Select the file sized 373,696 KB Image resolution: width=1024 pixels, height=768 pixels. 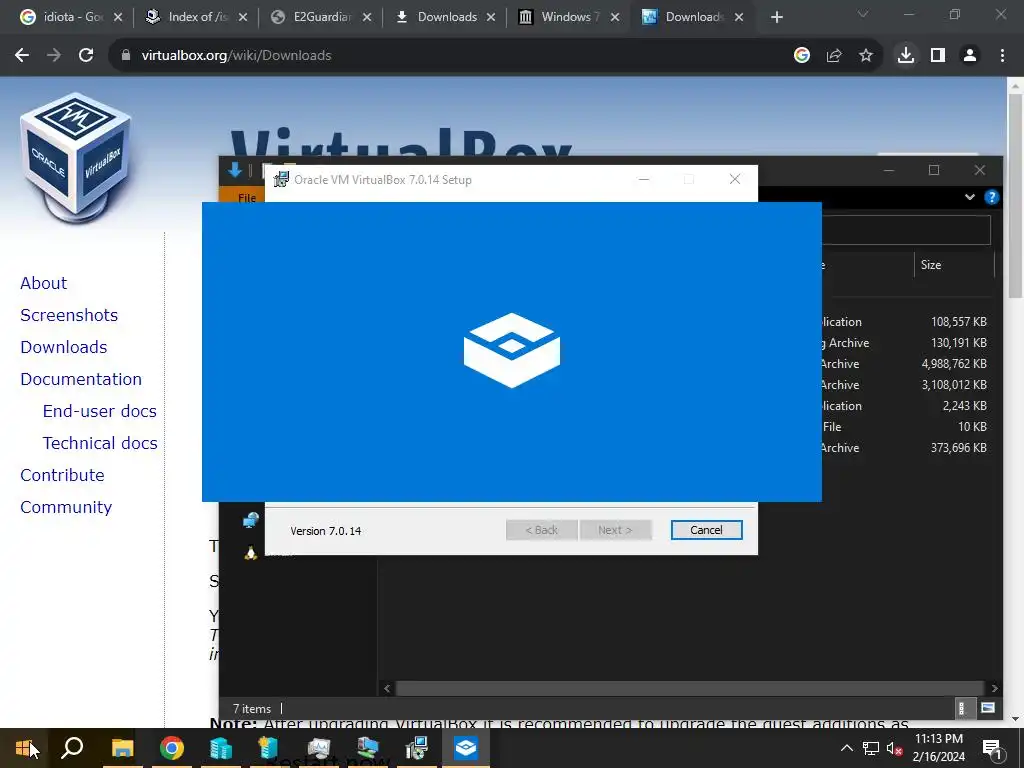click(908, 447)
